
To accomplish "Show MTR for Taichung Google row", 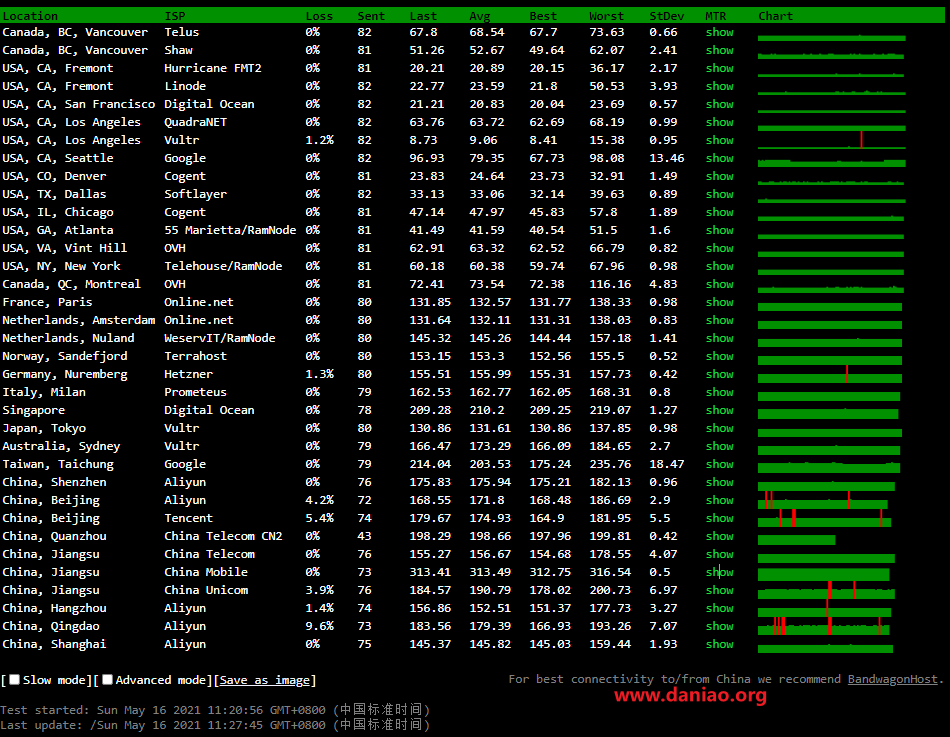I will click(x=720, y=464).
